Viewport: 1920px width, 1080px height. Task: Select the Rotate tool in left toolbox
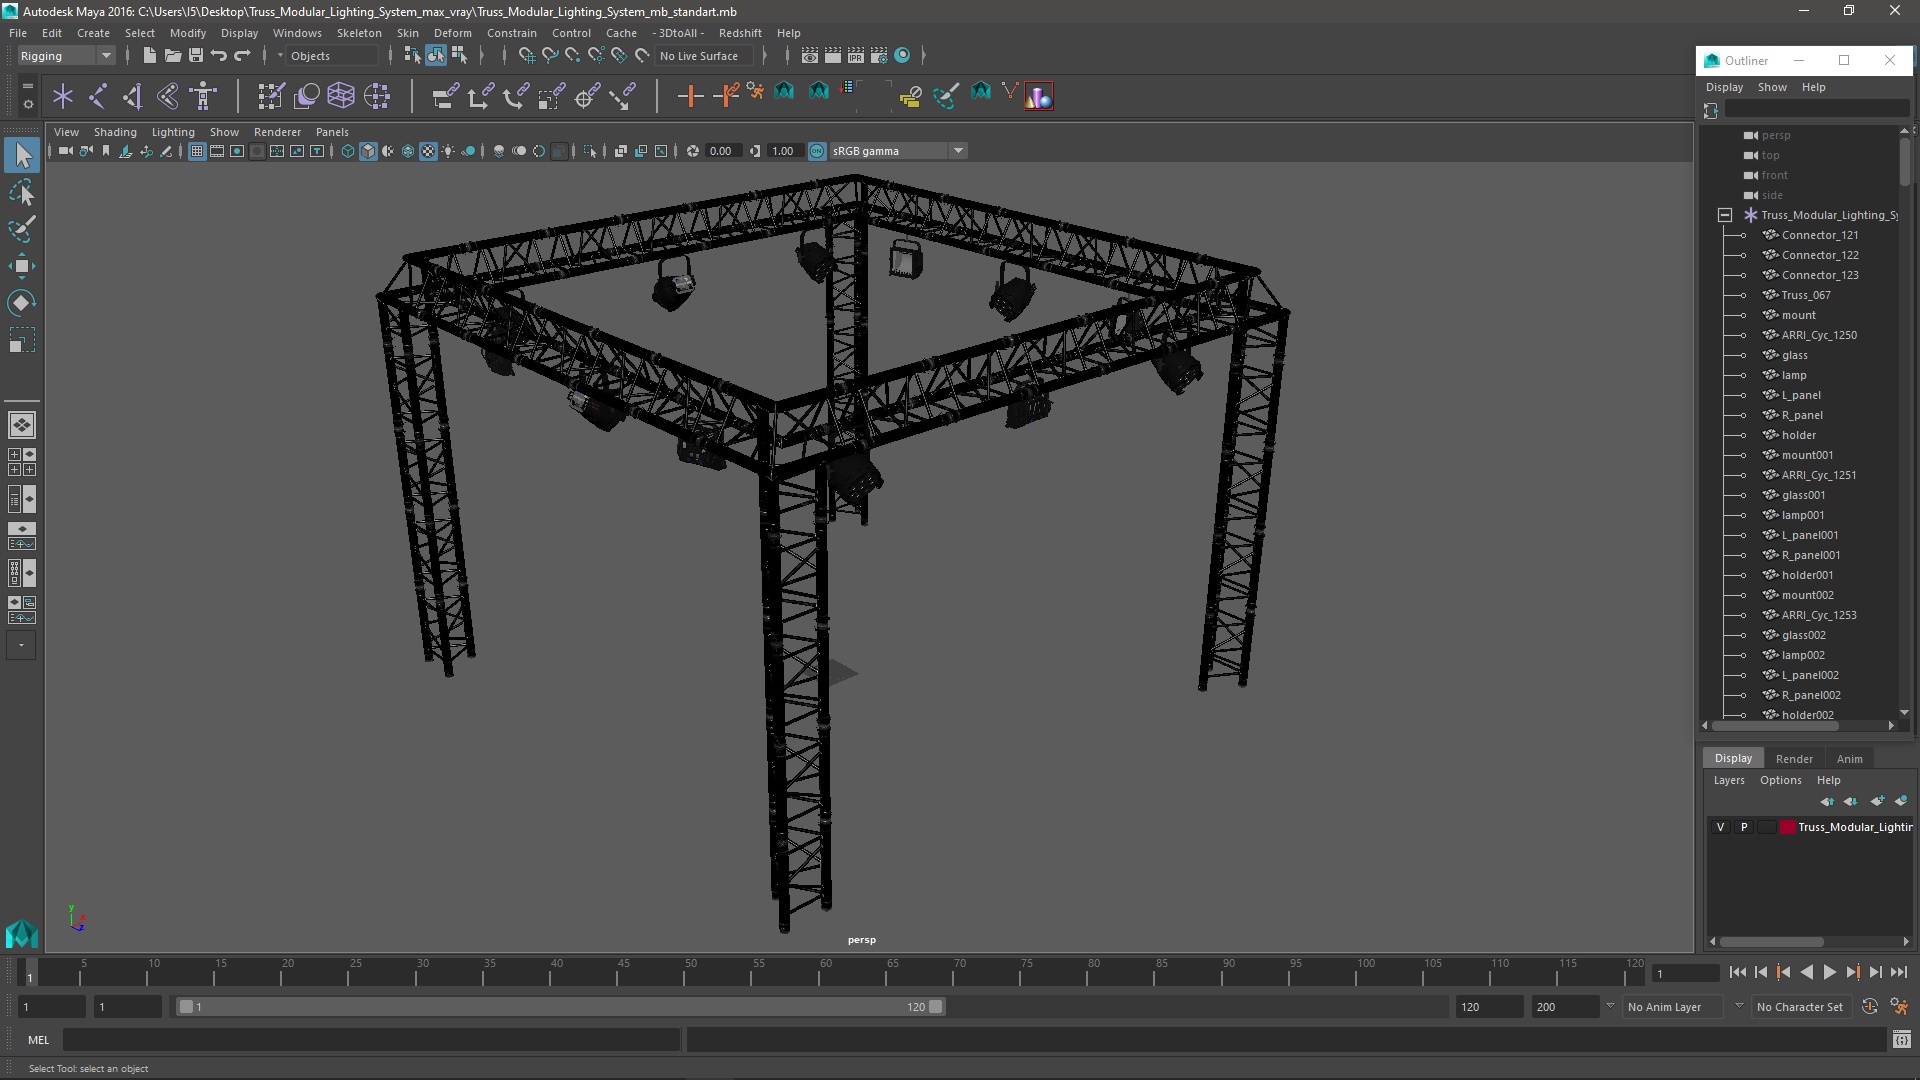[21, 302]
